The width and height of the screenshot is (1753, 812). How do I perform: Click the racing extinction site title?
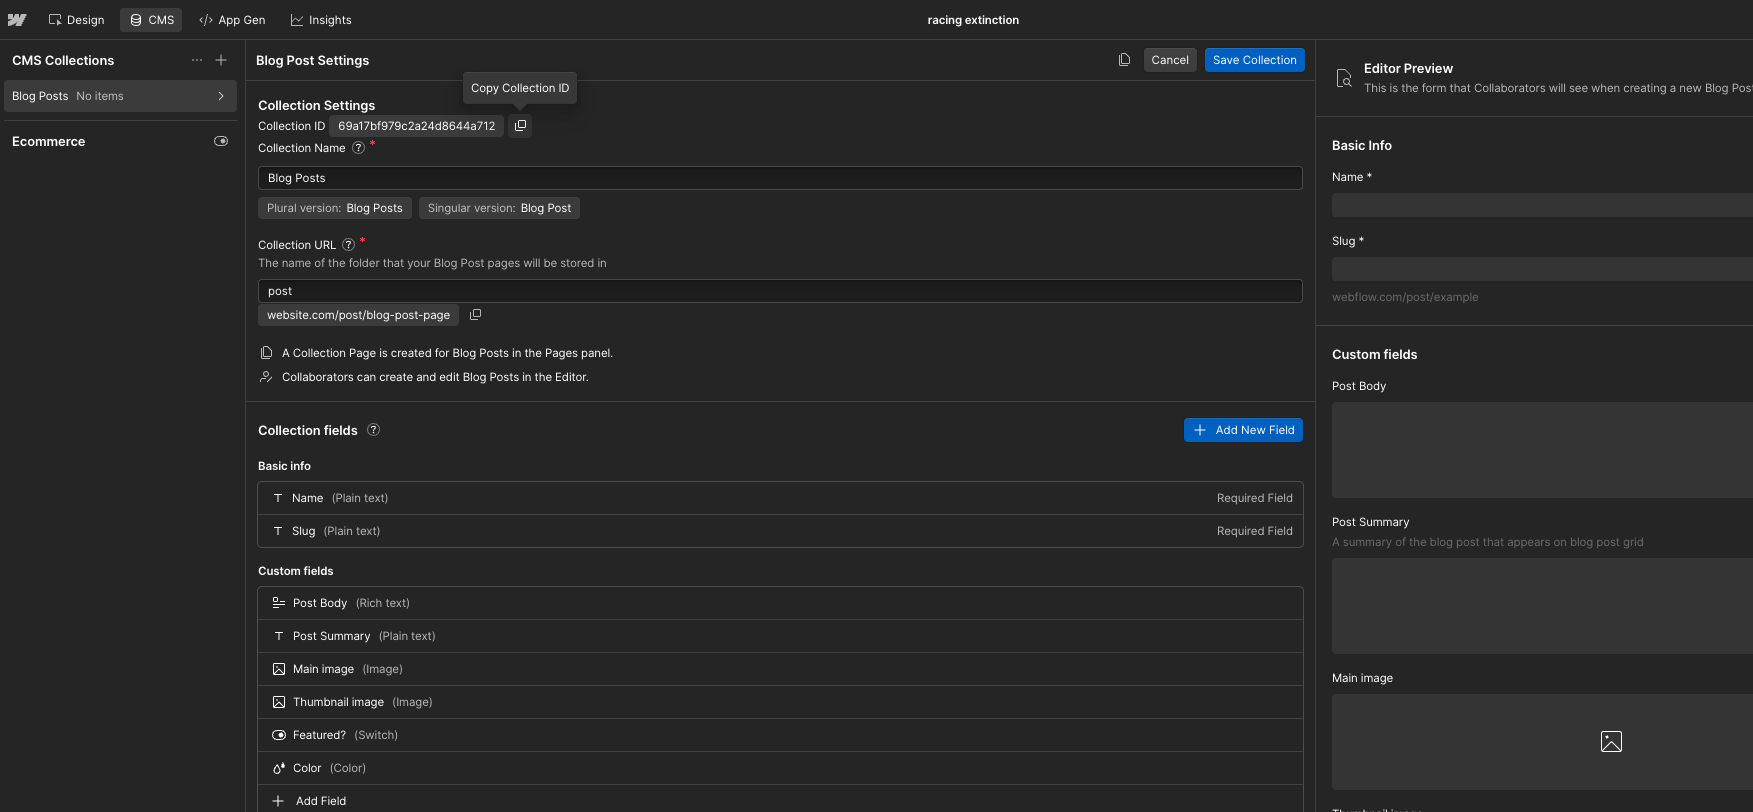(x=973, y=20)
